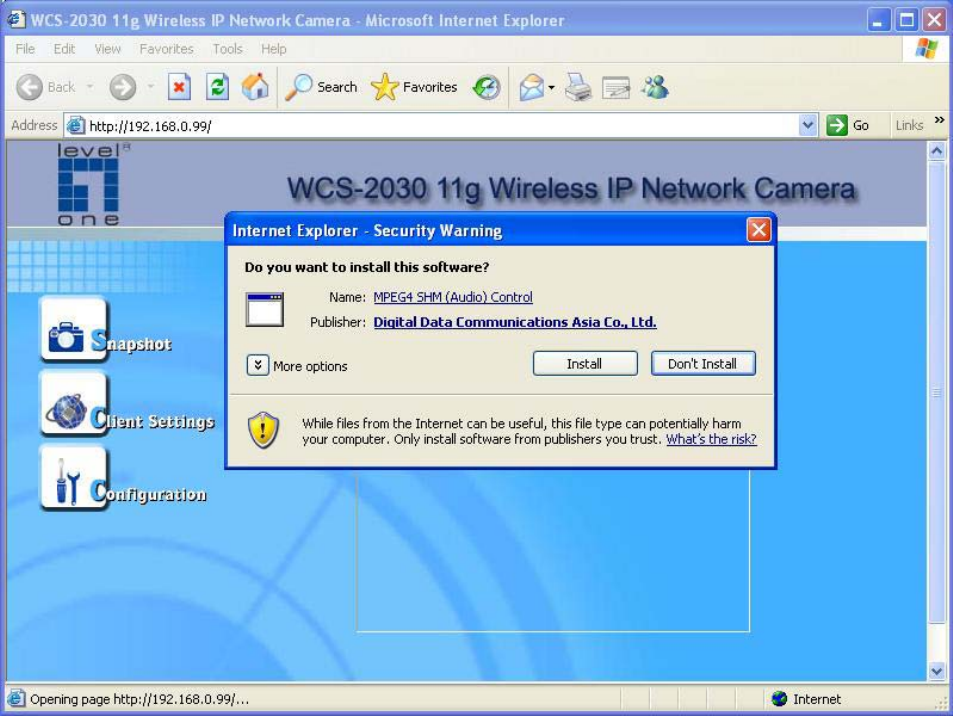Close the Security Warning dialog
This screenshot has height=716, width=953.
click(759, 230)
